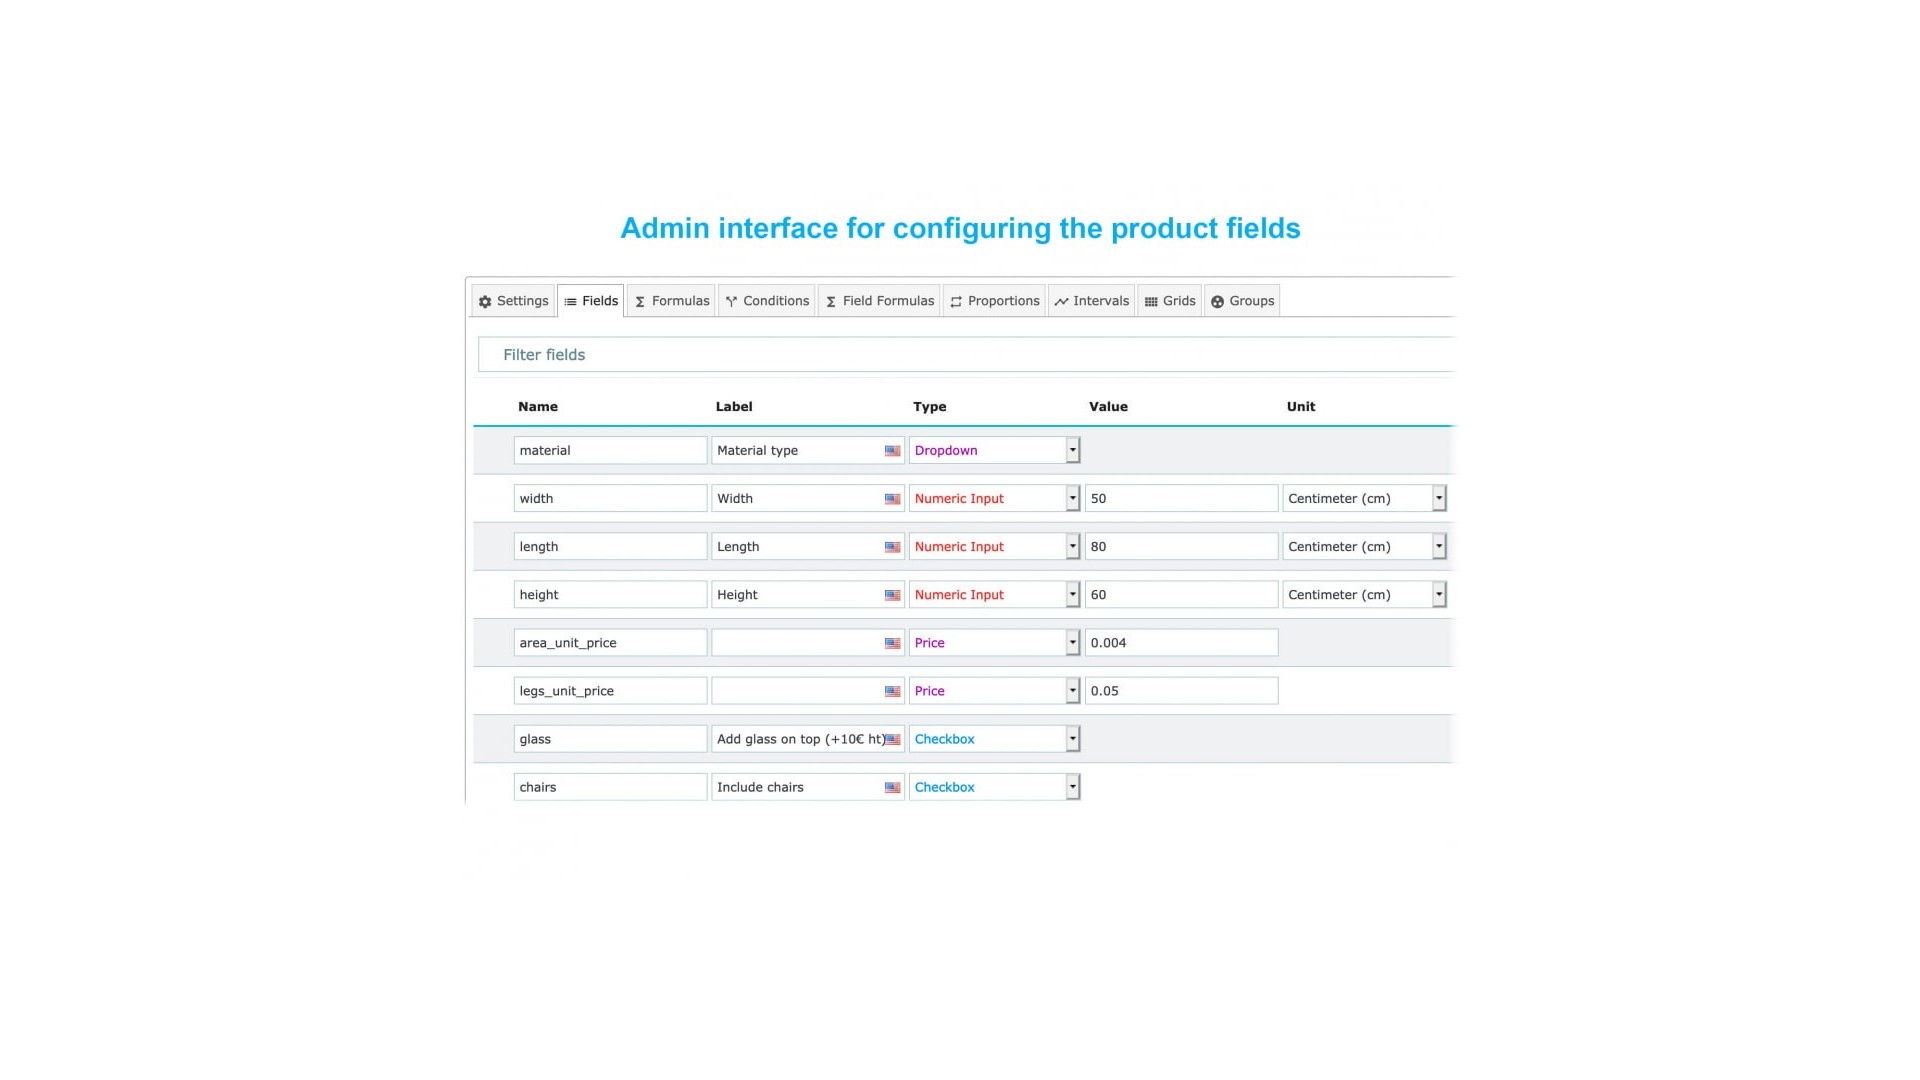This screenshot has width=1920, height=1080.
Task: Open the width Centimeter unit dropdown
Action: tap(1438, 498)
